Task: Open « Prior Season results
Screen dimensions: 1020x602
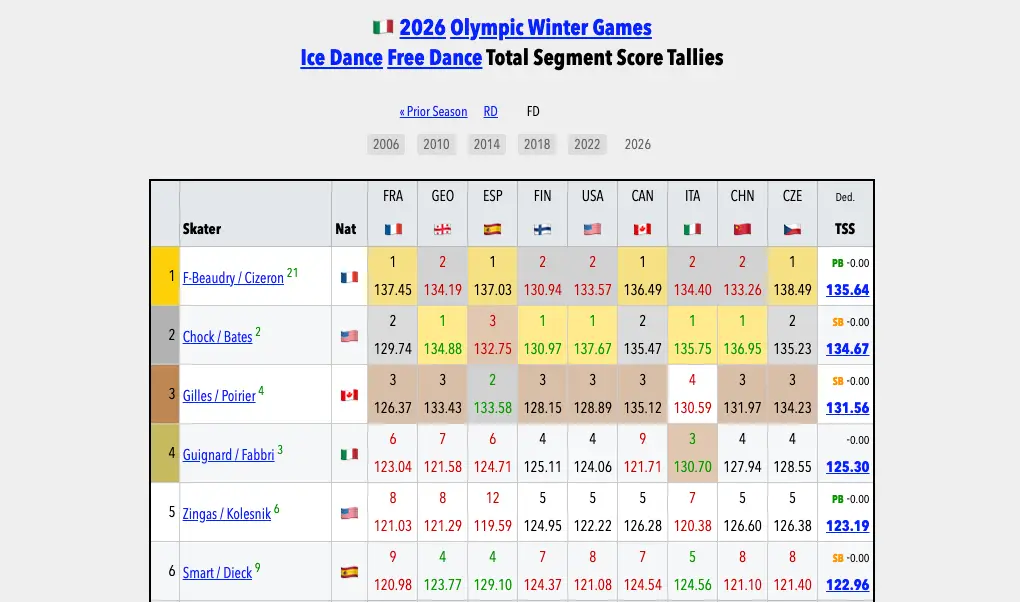Action: (x=433, y=111)
